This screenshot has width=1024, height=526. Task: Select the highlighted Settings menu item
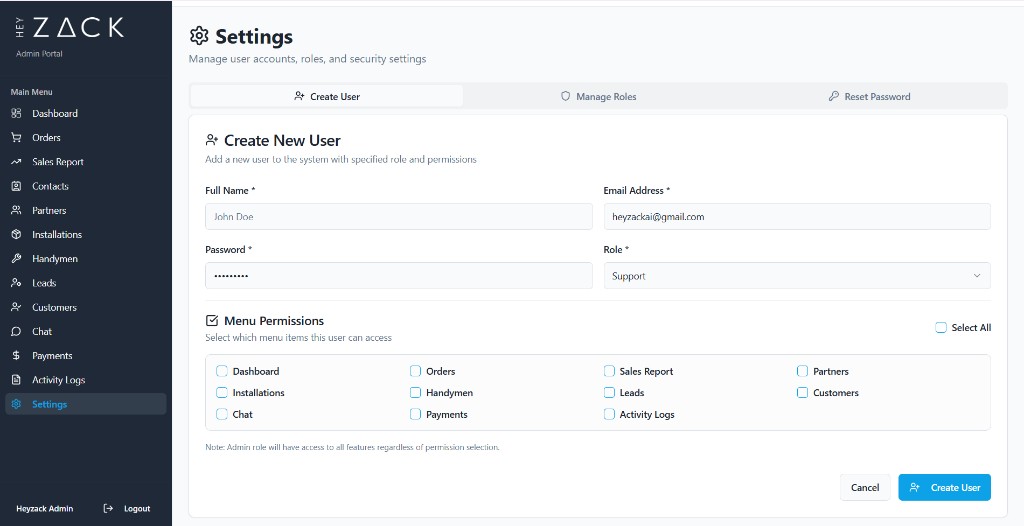(86, 404)
